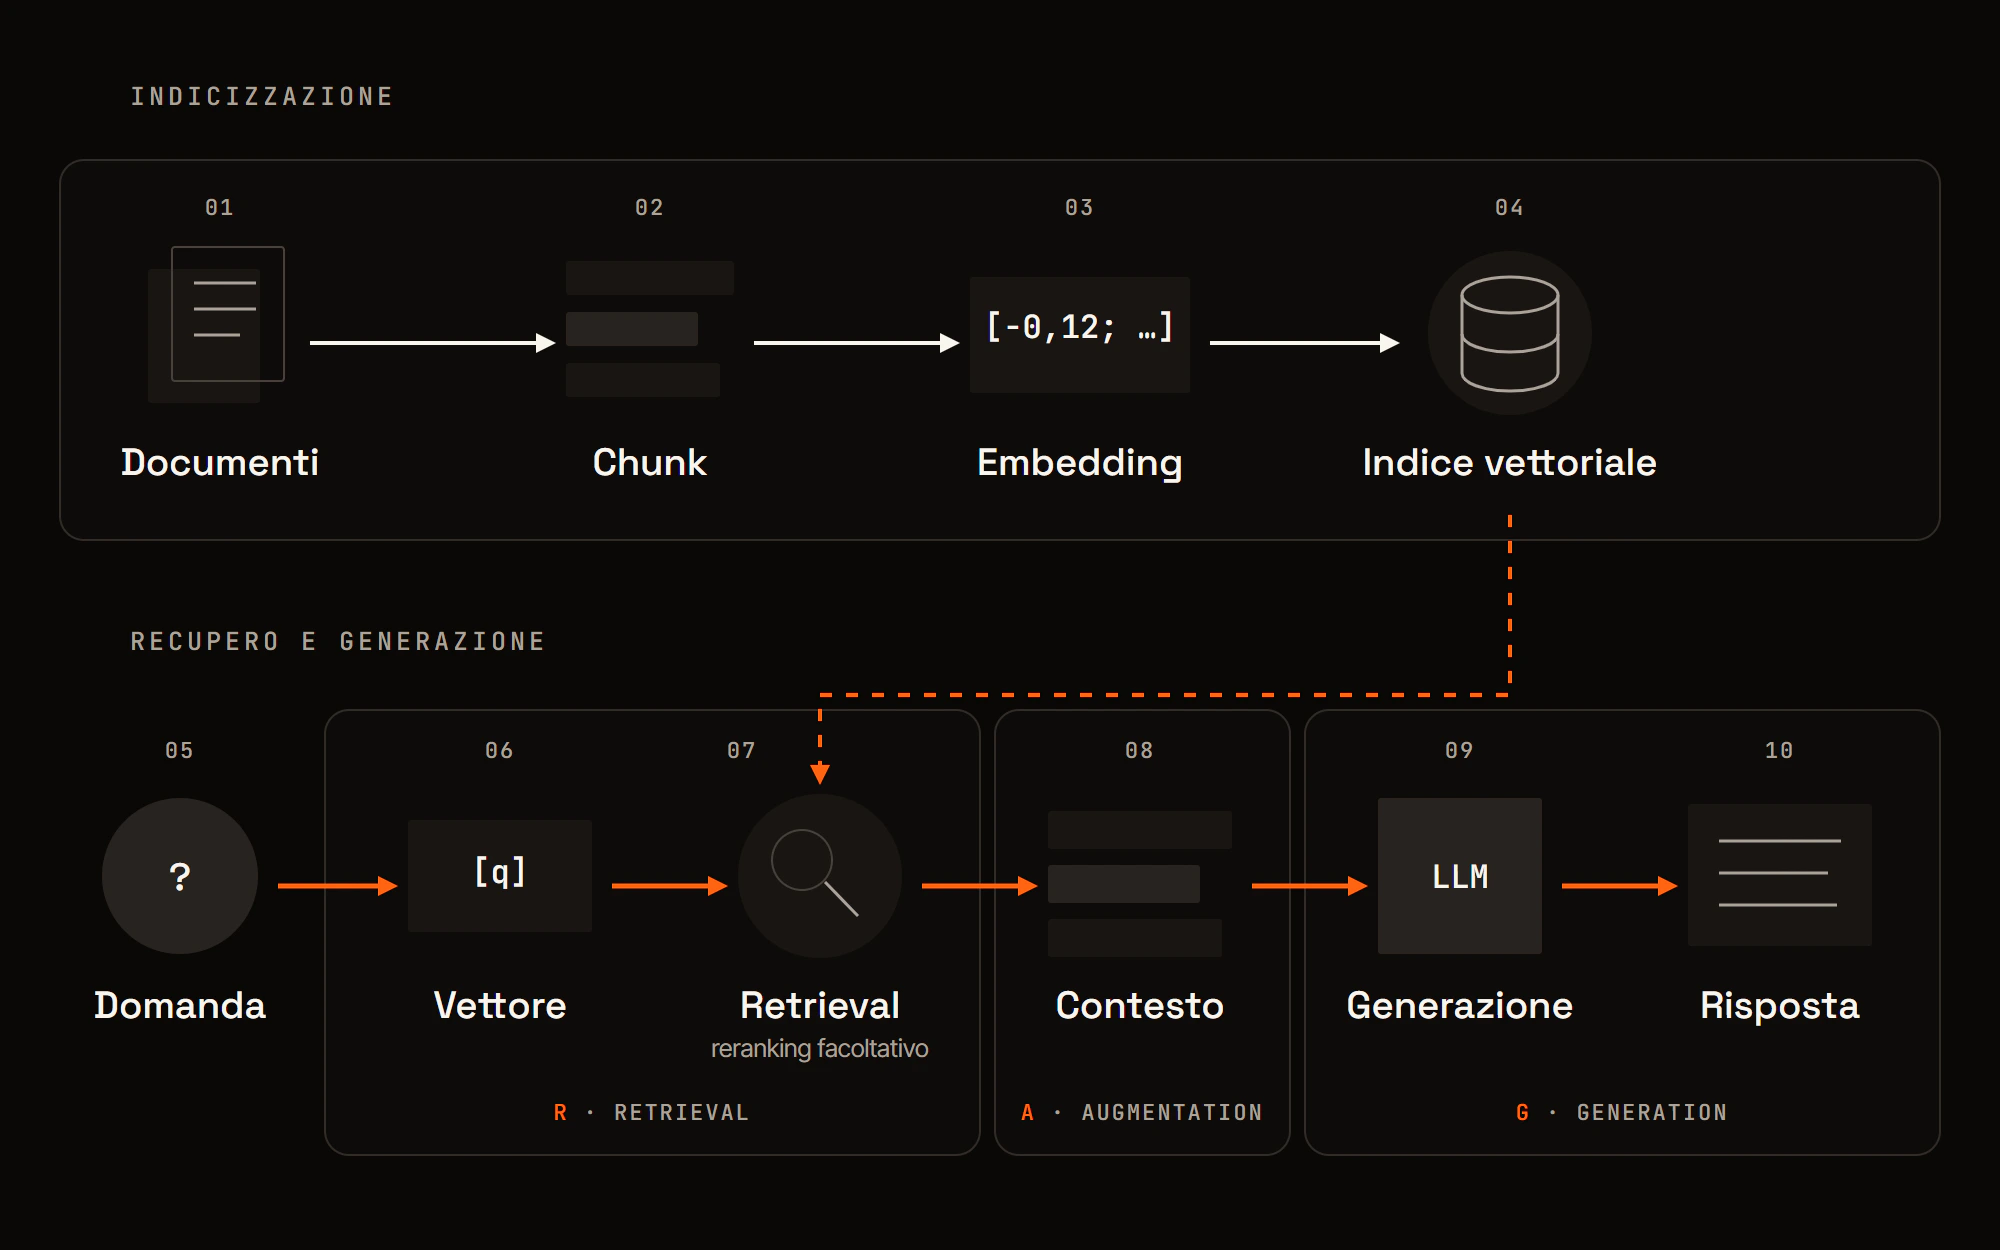Click step number 07
This screenshot has width=2000, height=1250.
tap(742, 751)
